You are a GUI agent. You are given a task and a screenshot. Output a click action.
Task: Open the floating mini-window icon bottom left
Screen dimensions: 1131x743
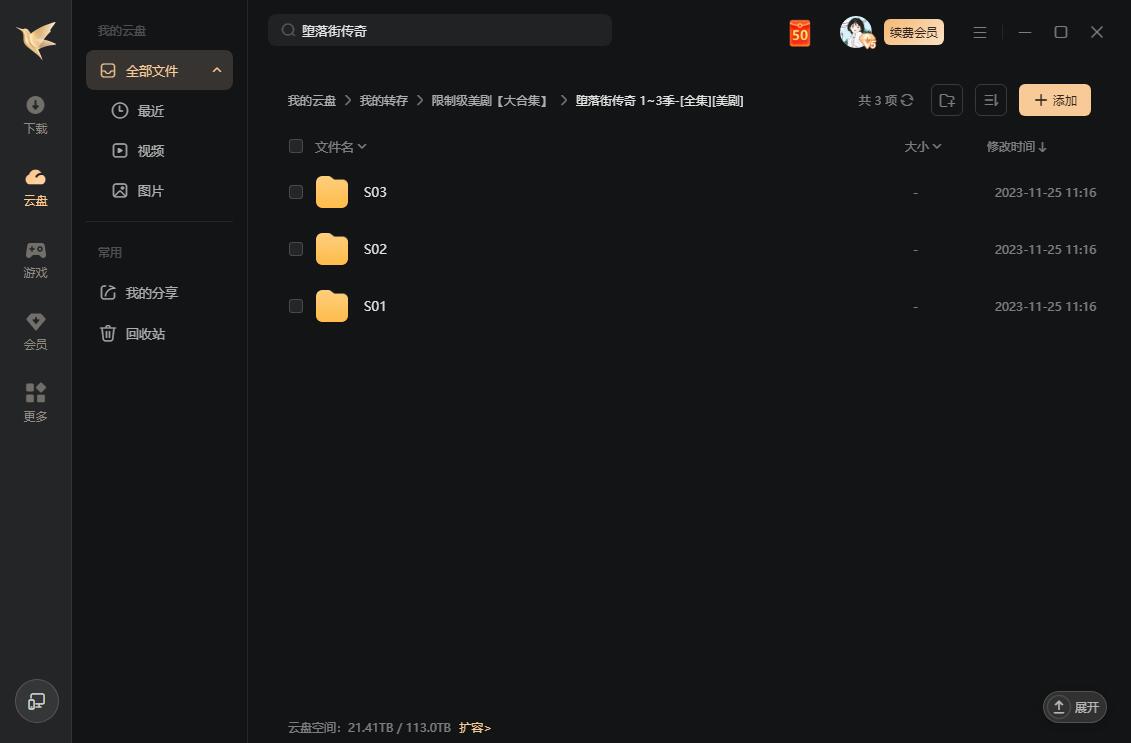tap(36, 701)
